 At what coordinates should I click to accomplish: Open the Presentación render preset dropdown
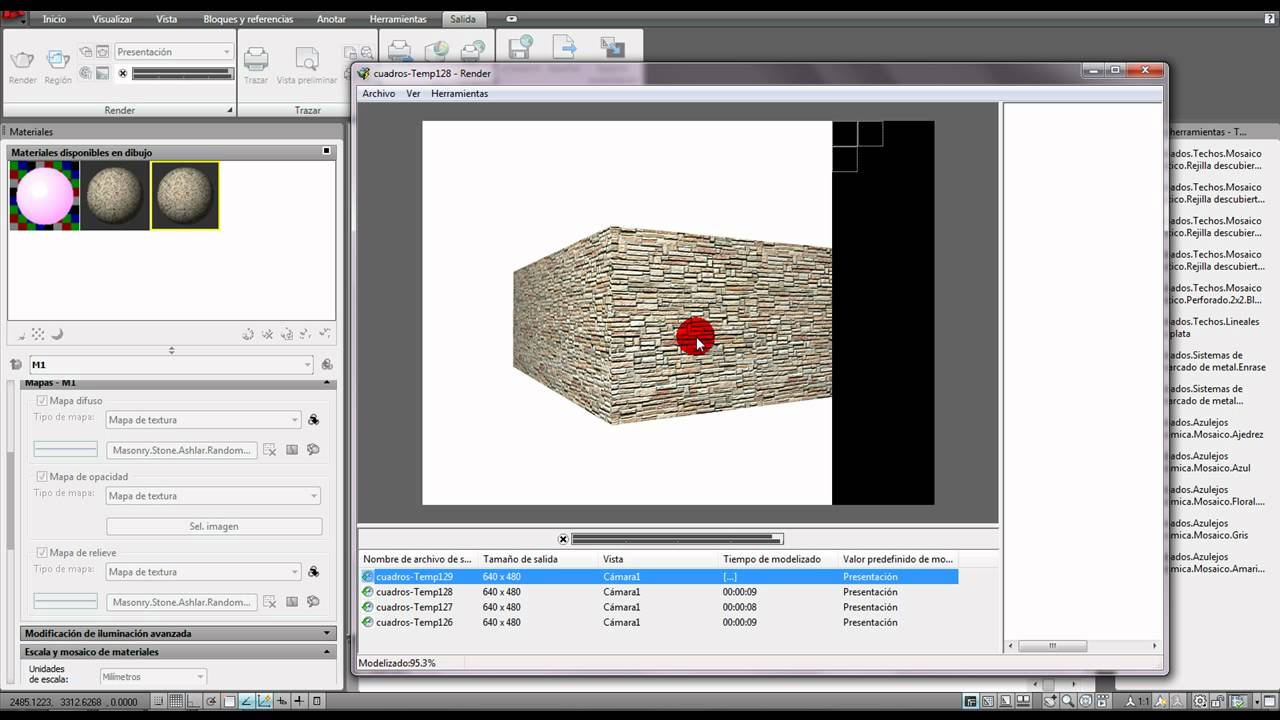pyautogui.click(x=173, y=52)
